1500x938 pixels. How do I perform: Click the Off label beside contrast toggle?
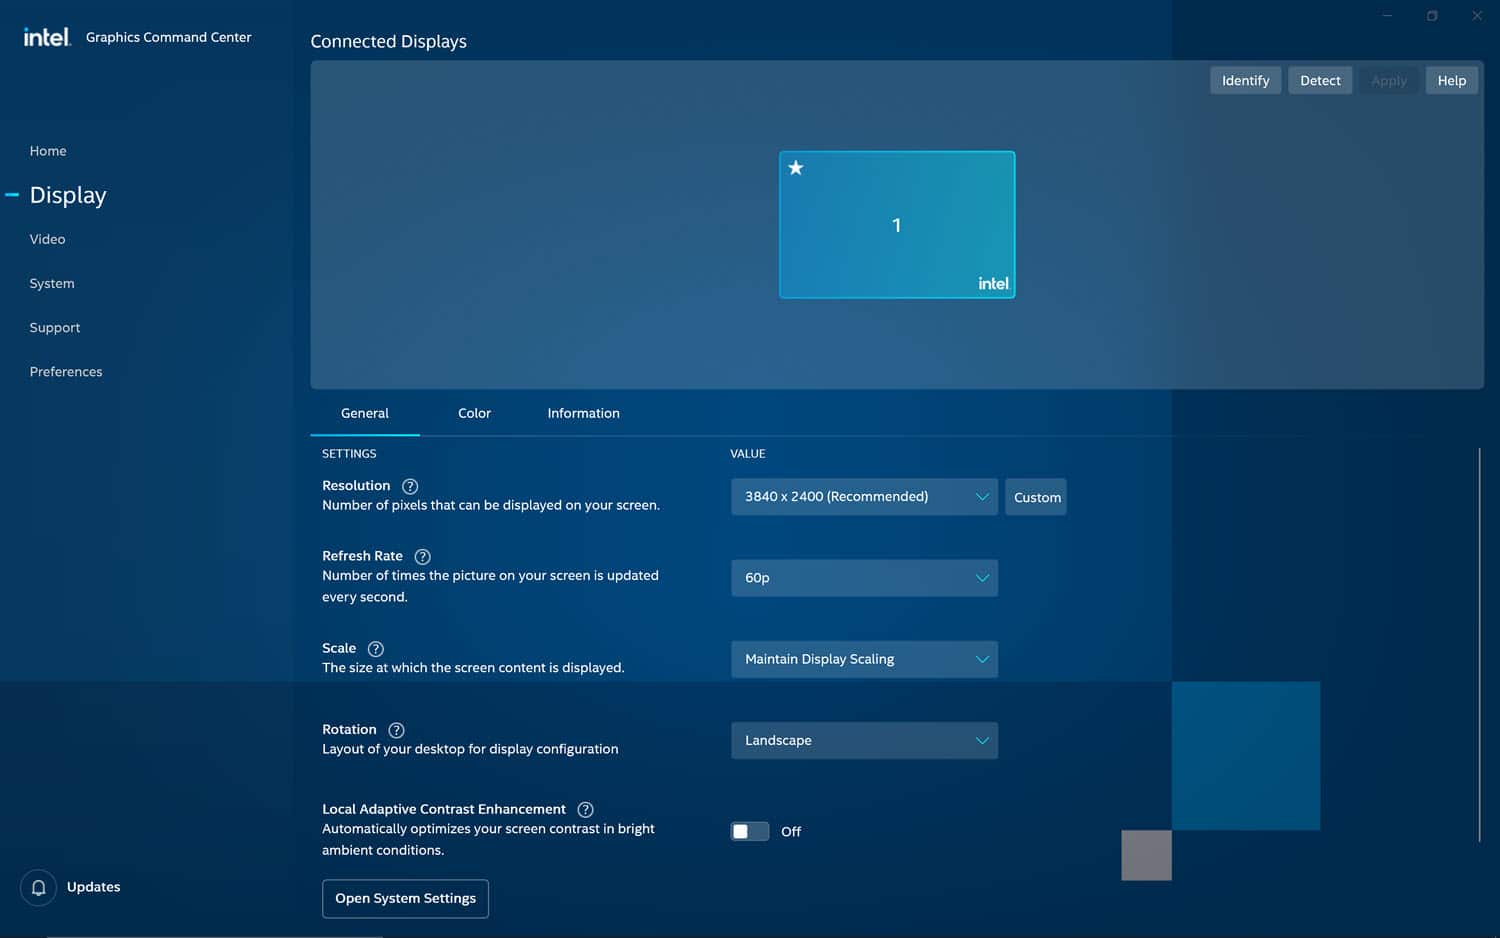(x=791, y=831)
